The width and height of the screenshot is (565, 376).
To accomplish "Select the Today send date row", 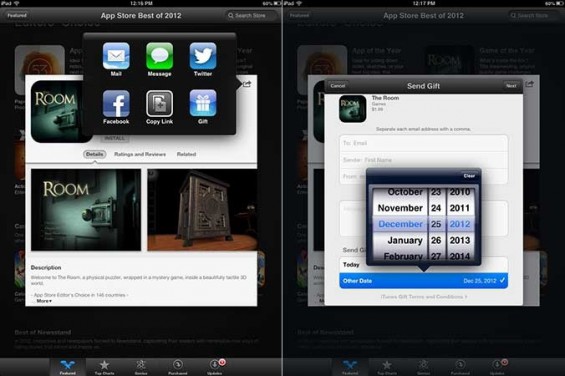I will click(x=423, y=265).
